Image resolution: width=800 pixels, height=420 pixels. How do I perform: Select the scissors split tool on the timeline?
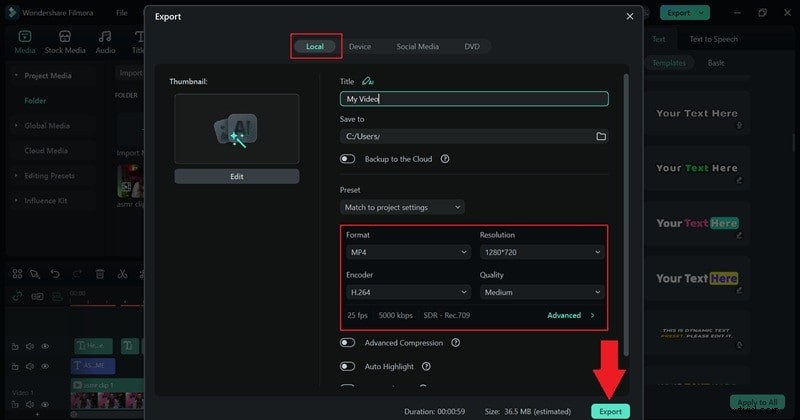tap(122, 274)
